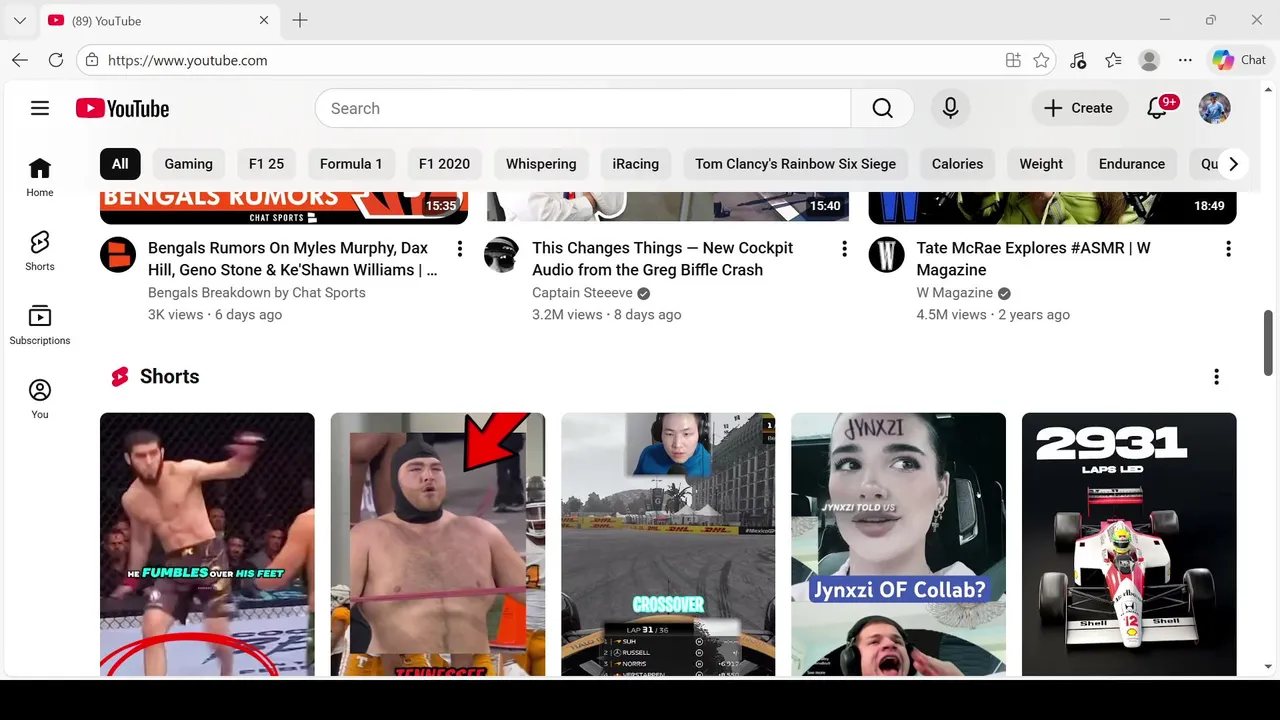Refresh the page
This screenshot has width=1280, height=720.
coord(56,60)
